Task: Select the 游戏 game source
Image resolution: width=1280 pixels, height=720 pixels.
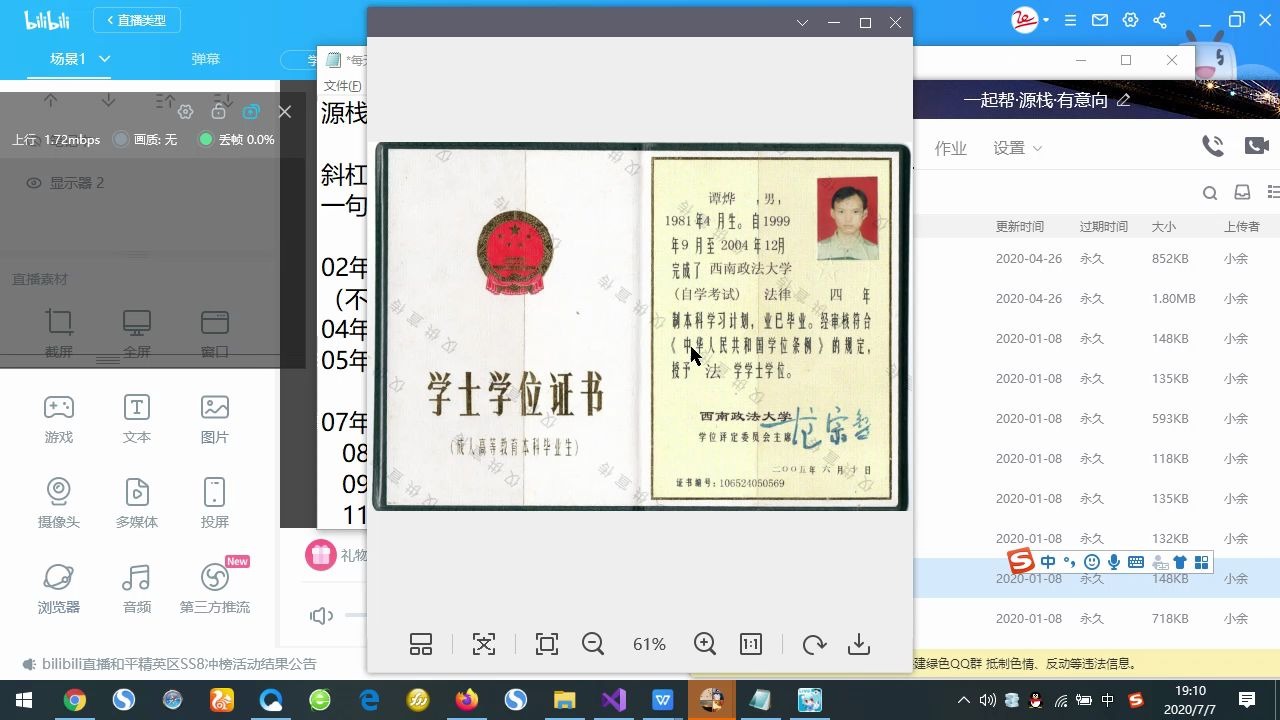Action: pos(59,418)
